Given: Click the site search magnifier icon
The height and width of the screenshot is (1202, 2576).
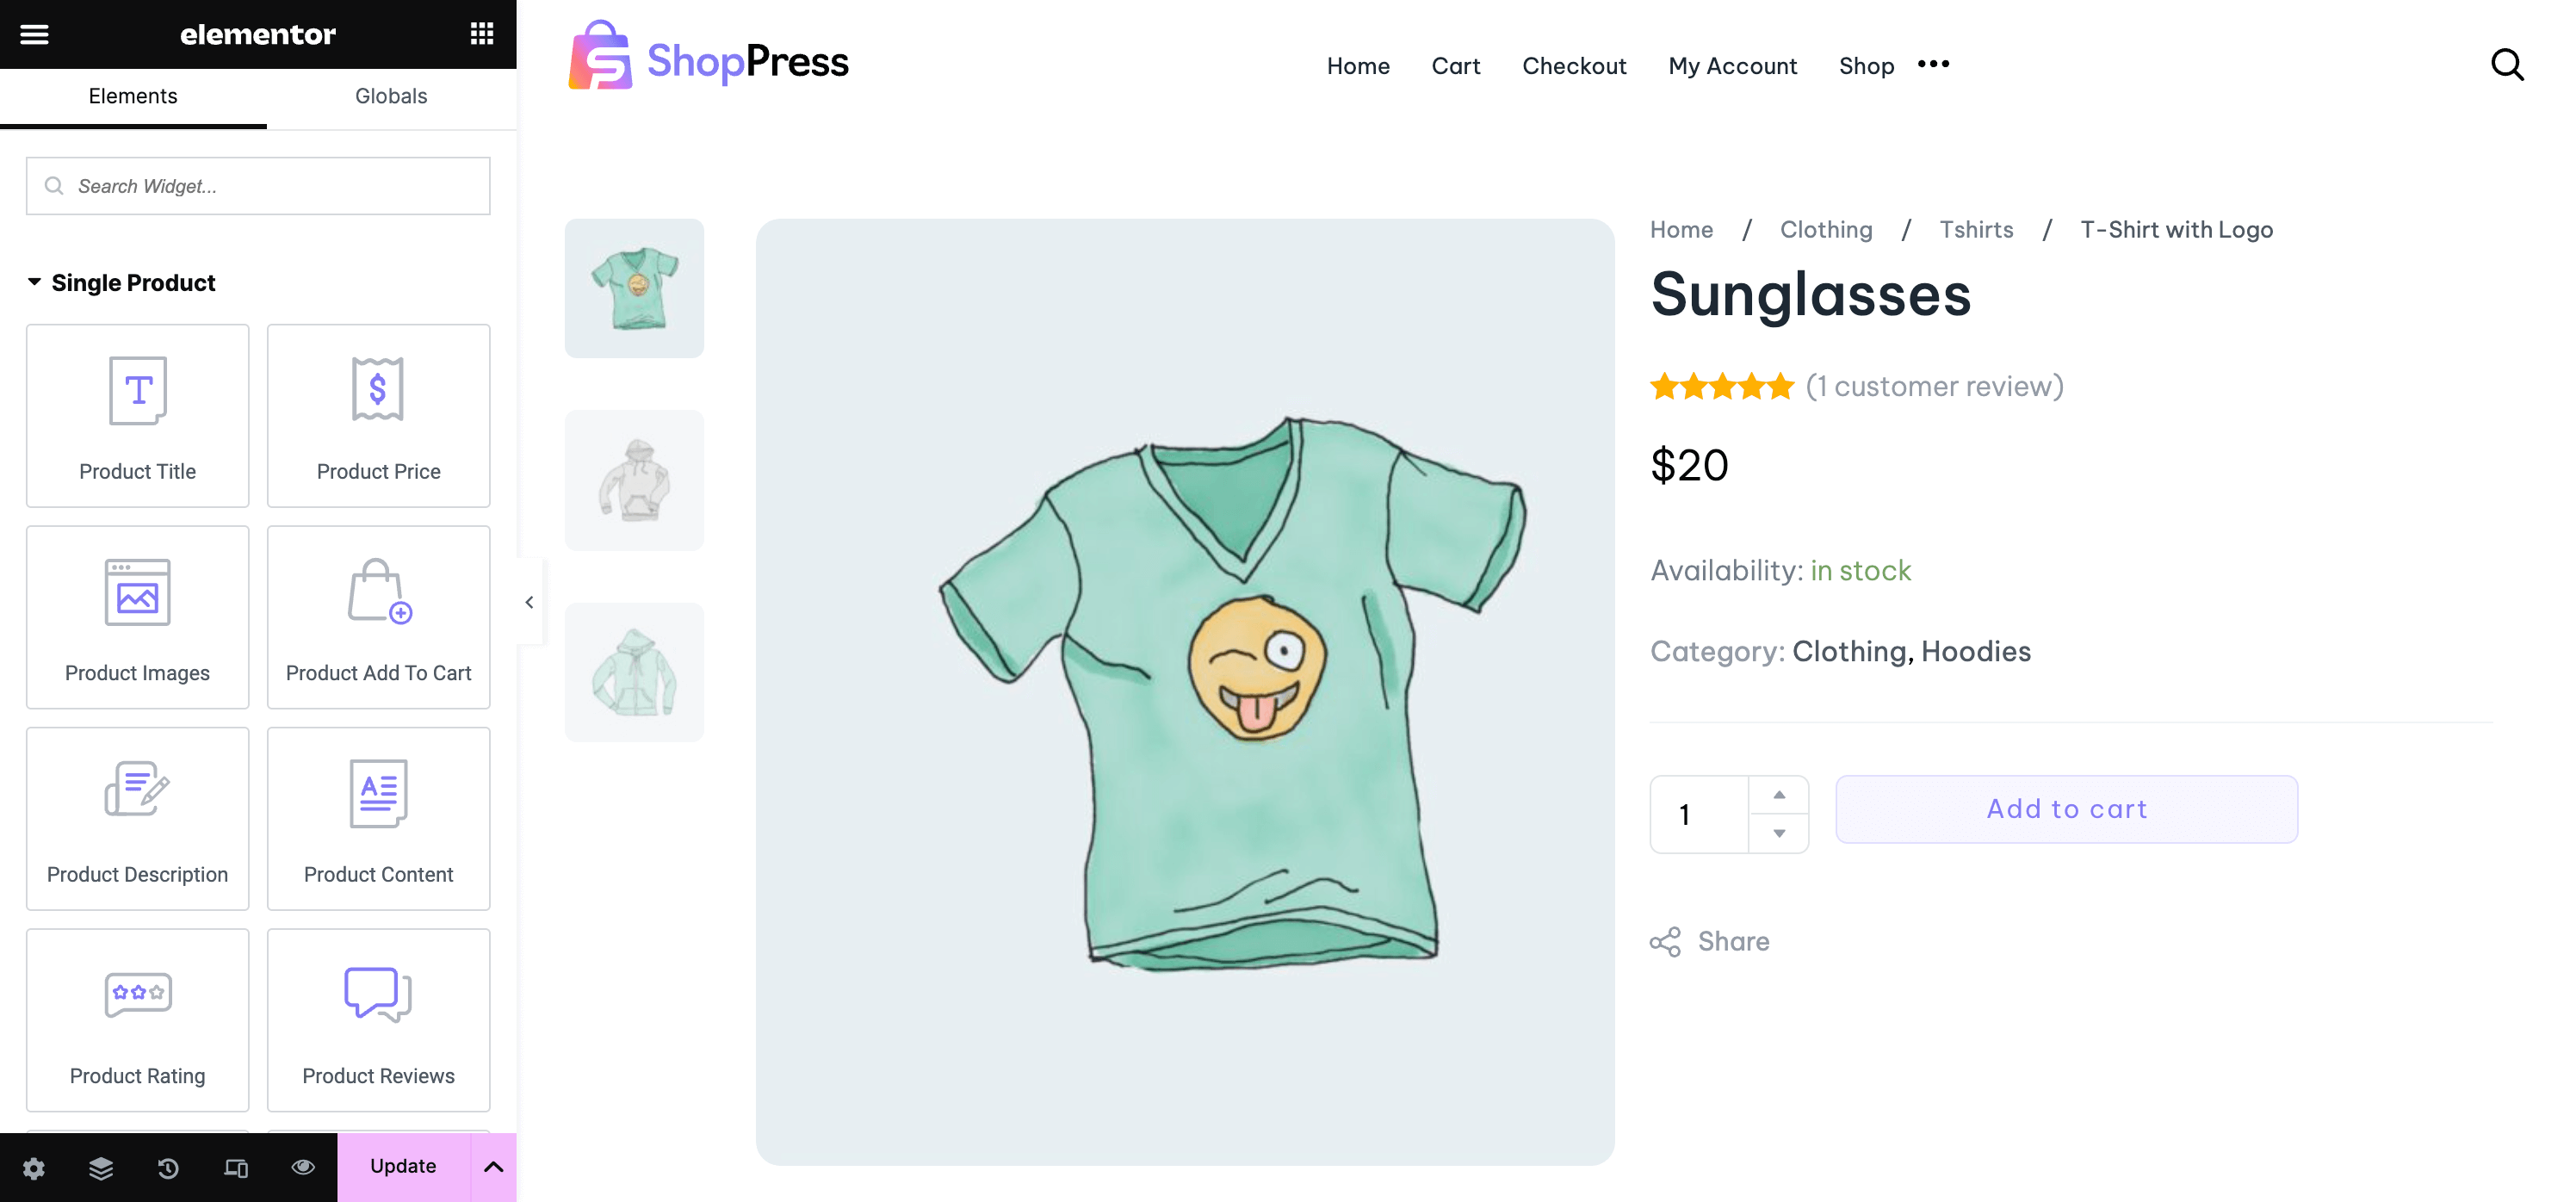Looking at the screenshot, I should tap(2506, 65).
